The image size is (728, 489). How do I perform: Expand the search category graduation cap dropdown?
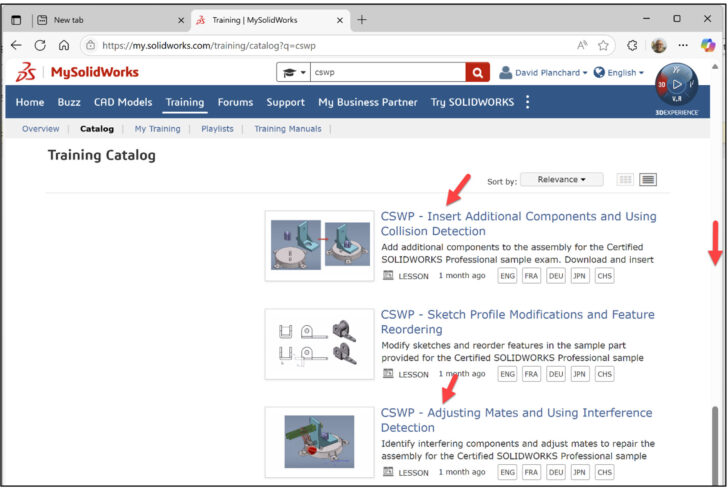coord(293,72)
